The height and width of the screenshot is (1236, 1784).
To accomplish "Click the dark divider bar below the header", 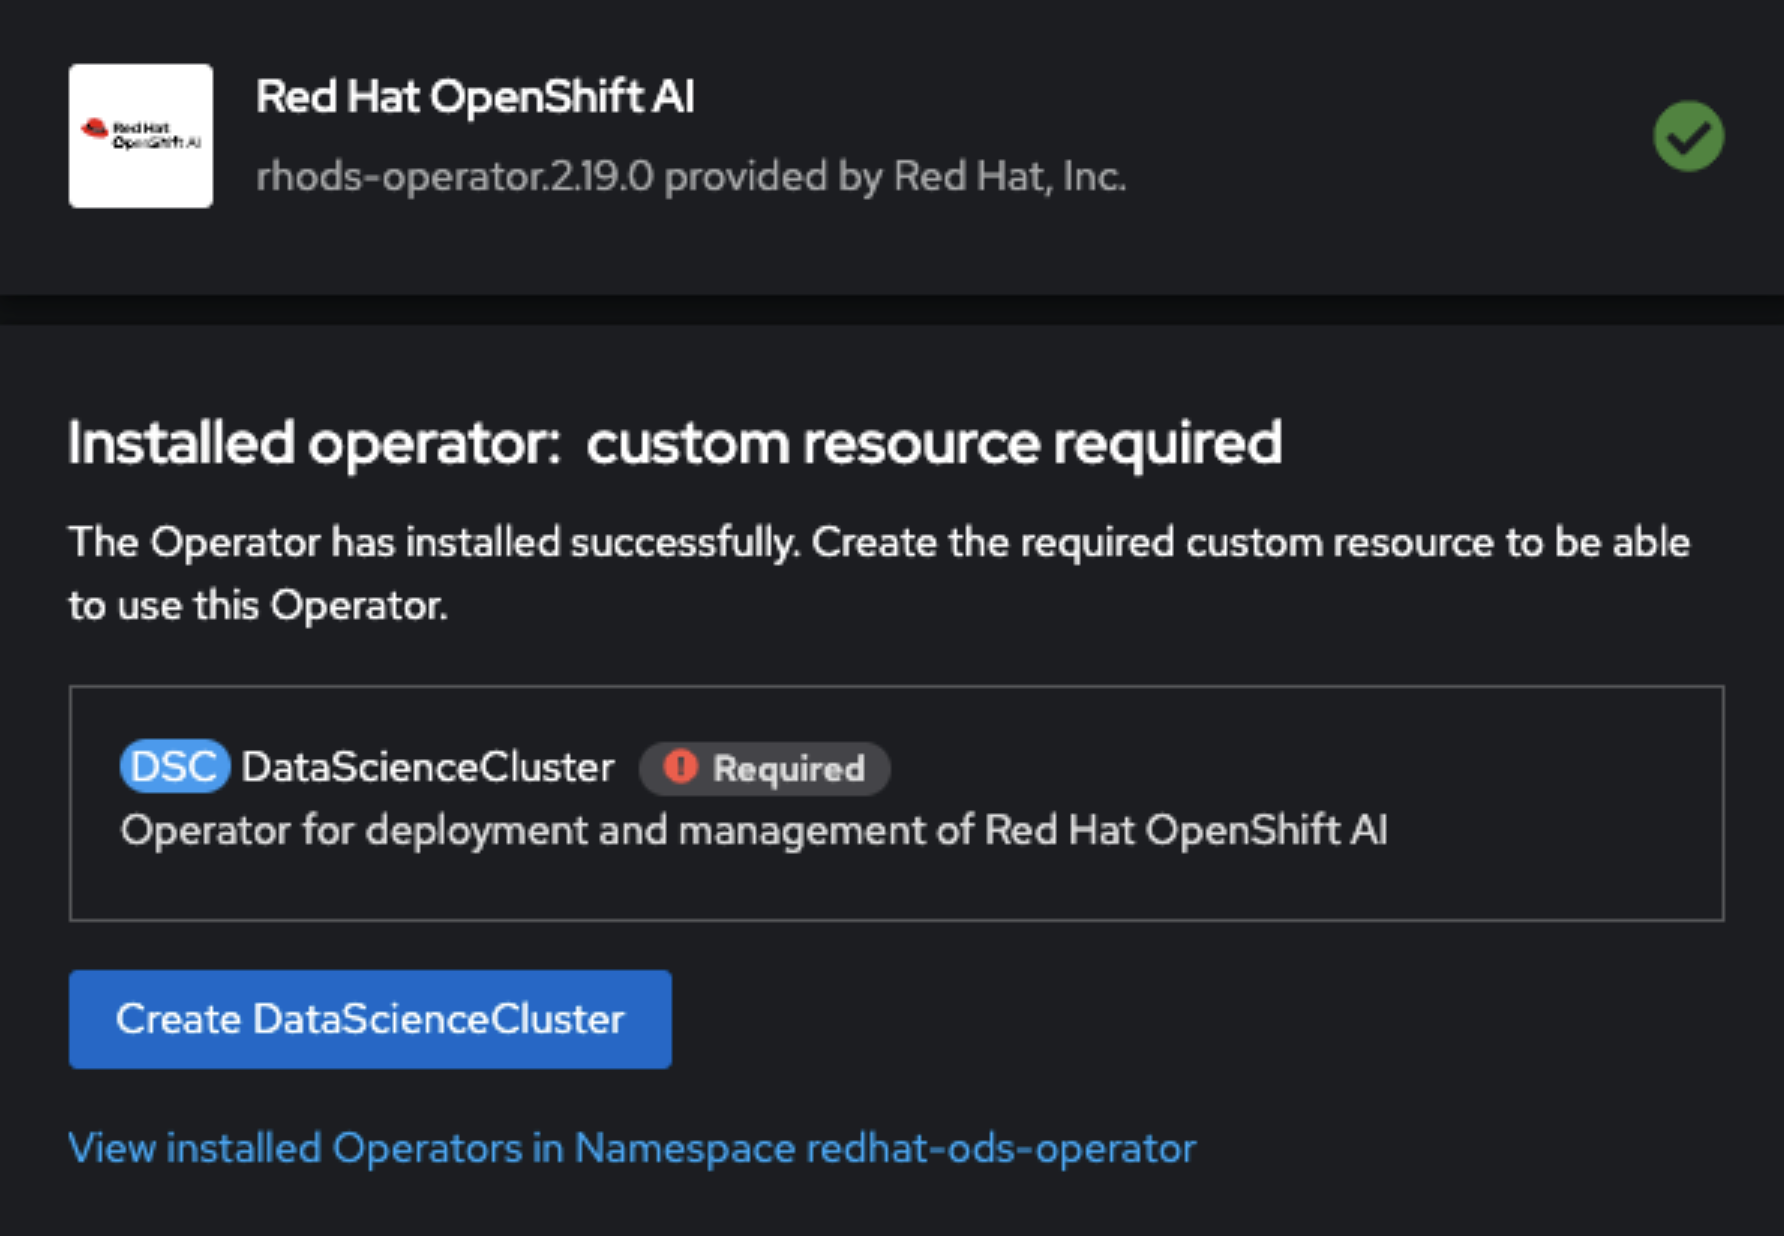I will [892, 309].
